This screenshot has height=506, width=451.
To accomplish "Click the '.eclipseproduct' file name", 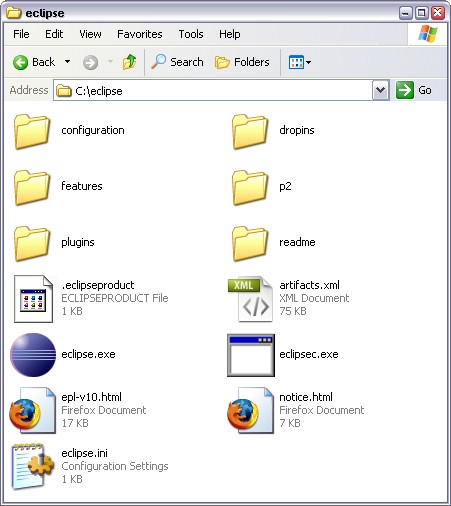I will pos(98,285).
